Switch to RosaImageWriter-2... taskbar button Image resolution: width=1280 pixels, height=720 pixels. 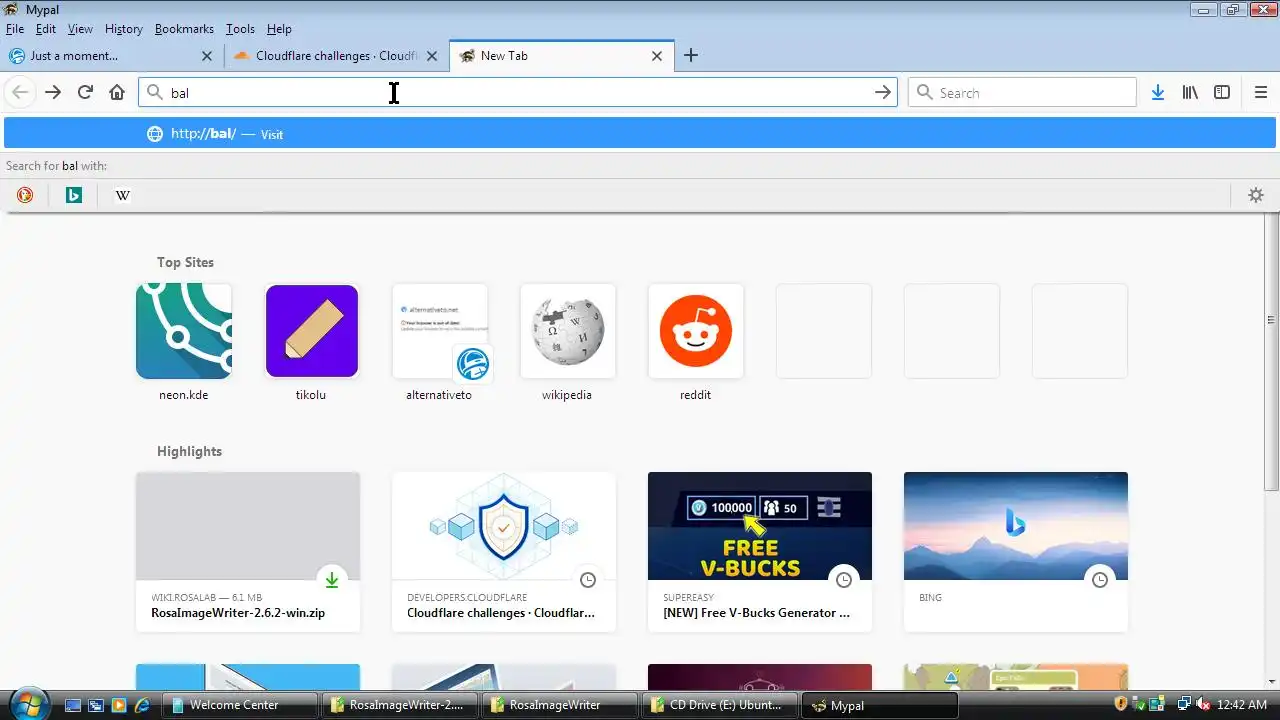tap(399, 705)
